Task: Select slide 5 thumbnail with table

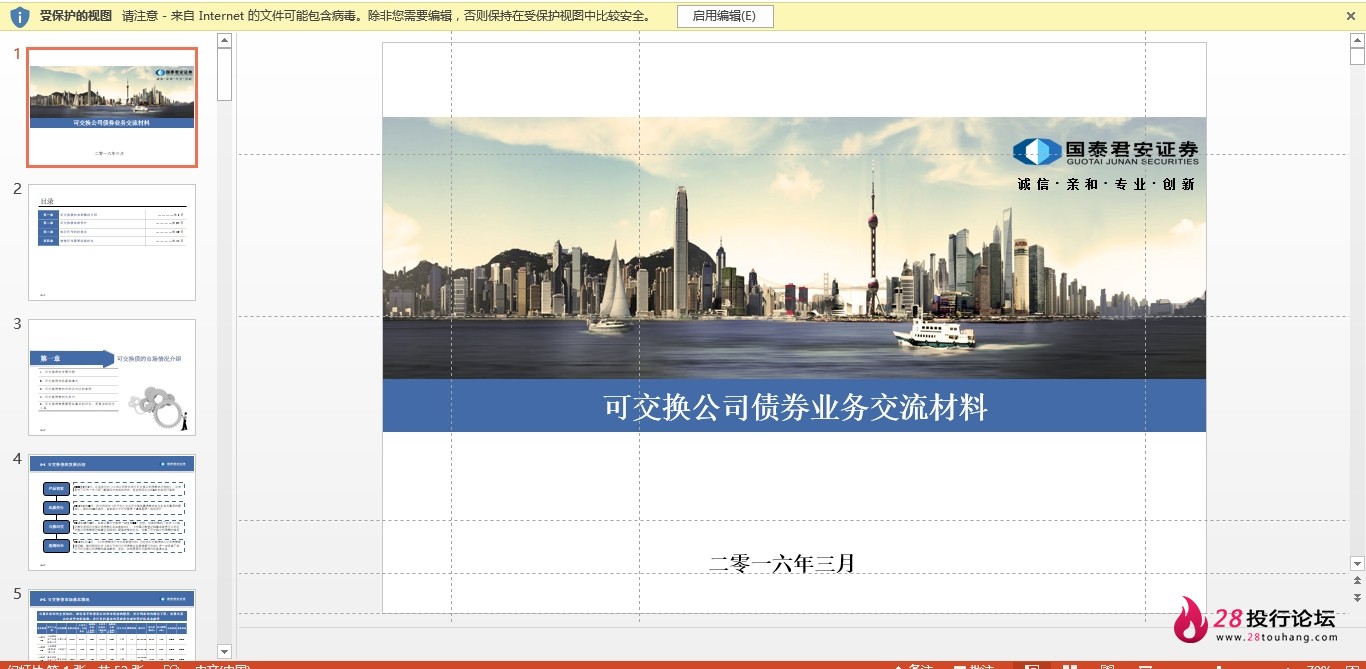Action: [x=112, y=624]
